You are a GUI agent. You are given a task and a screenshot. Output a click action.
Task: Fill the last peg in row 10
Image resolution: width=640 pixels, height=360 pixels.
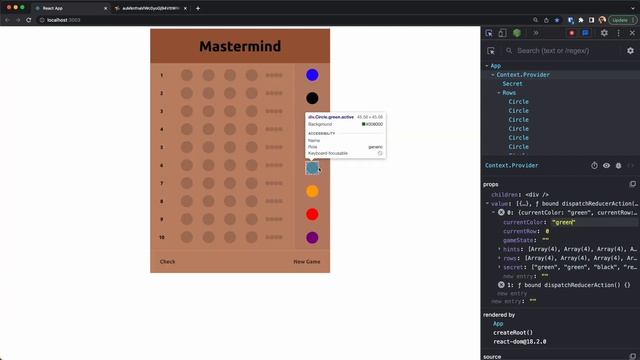click(251, 237)
